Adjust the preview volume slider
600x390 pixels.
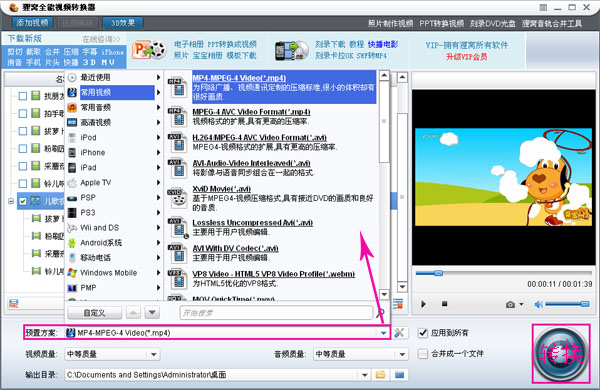point(567,304)
